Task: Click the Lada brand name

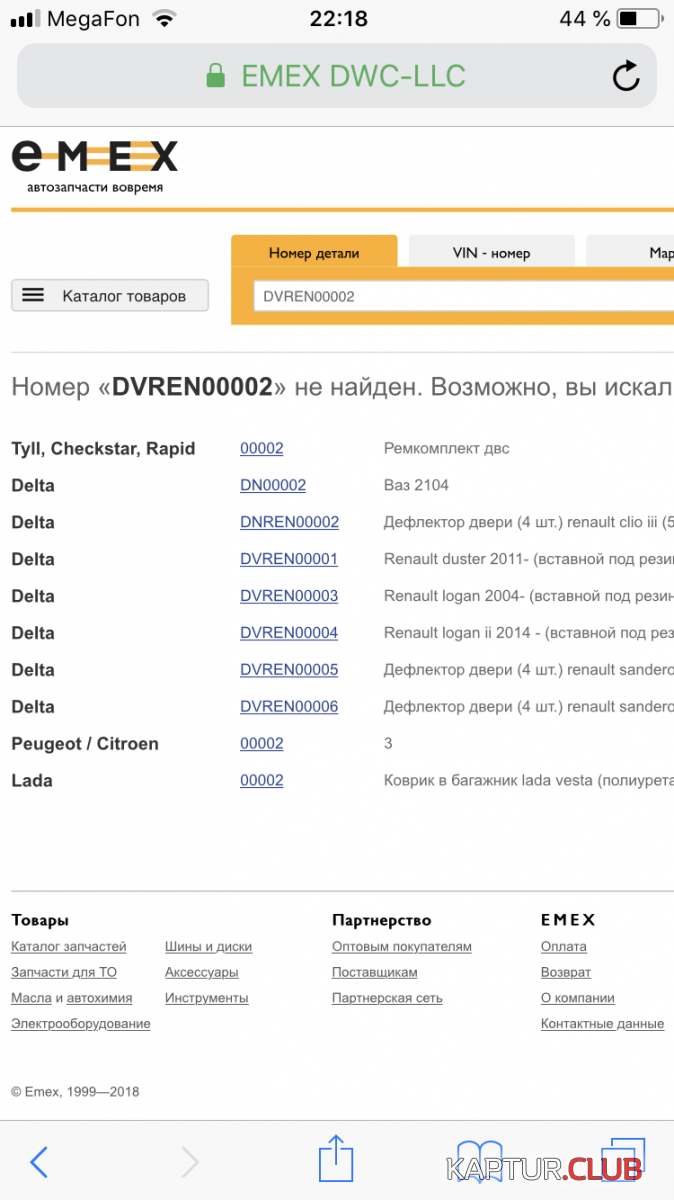Action: (x=32, y=781)
